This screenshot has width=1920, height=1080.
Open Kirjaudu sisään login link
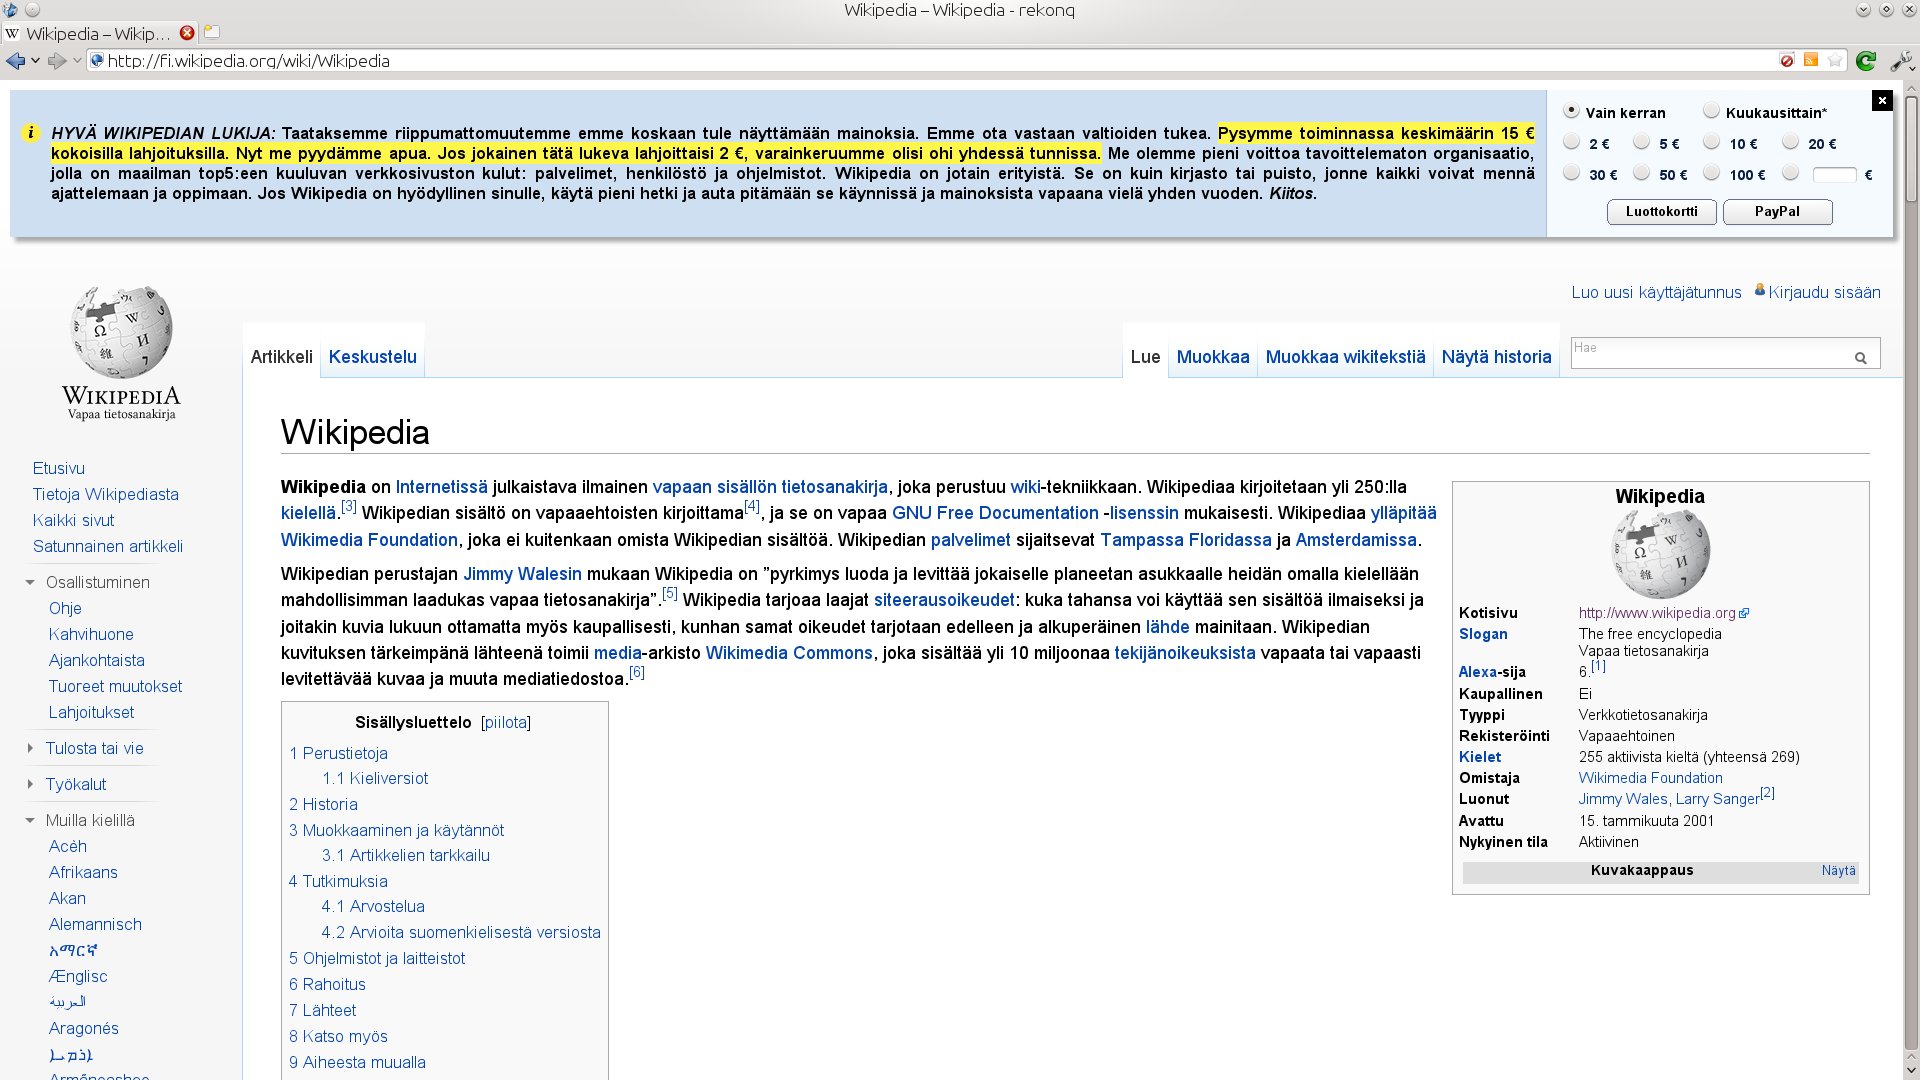(x=1824, y=292)
